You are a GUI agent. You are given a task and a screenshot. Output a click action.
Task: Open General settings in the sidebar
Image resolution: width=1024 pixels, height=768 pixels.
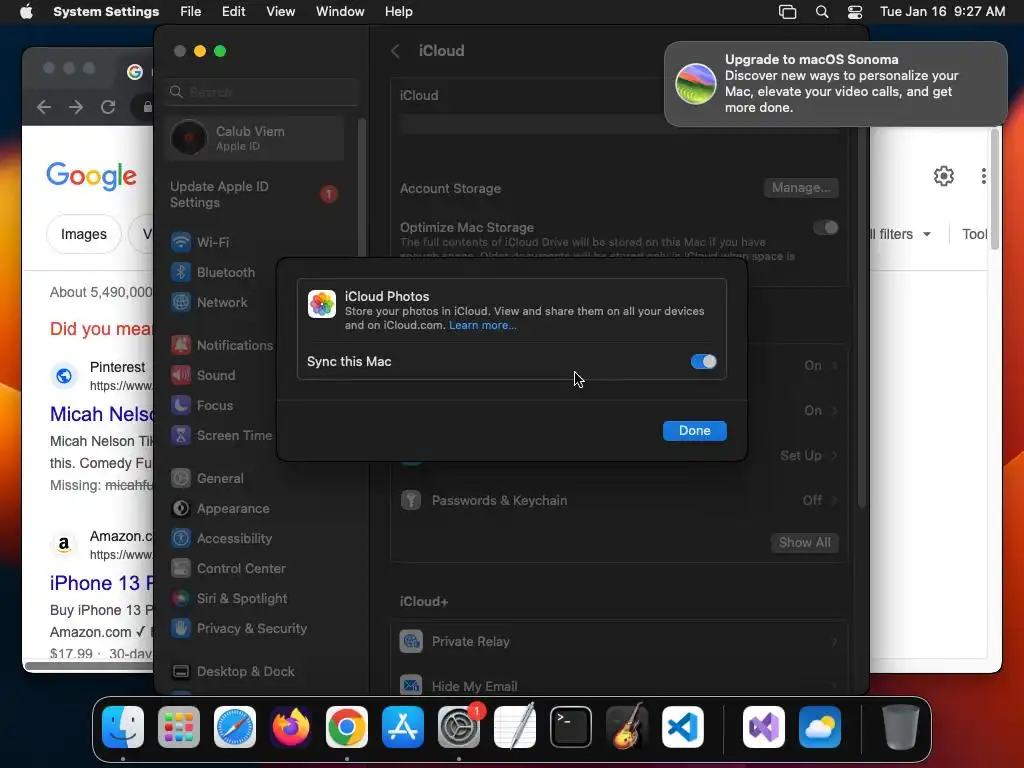(x=256, y=479)
